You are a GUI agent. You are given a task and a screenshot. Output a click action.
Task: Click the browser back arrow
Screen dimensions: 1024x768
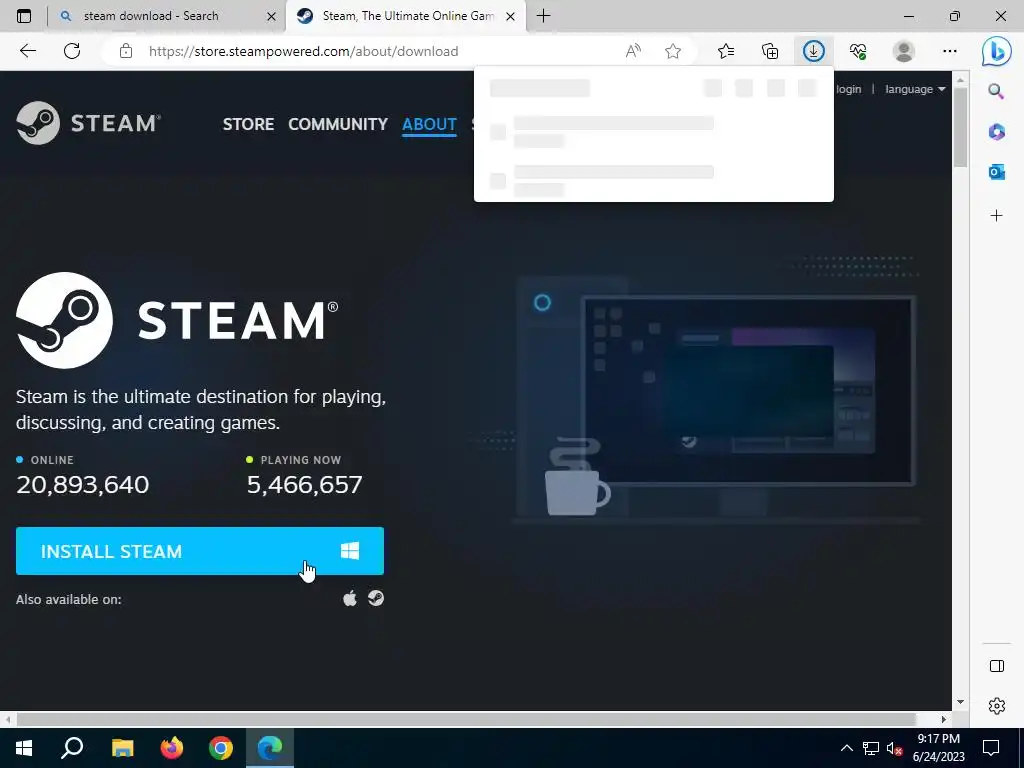pyautogui.click(x=27, y=51)
